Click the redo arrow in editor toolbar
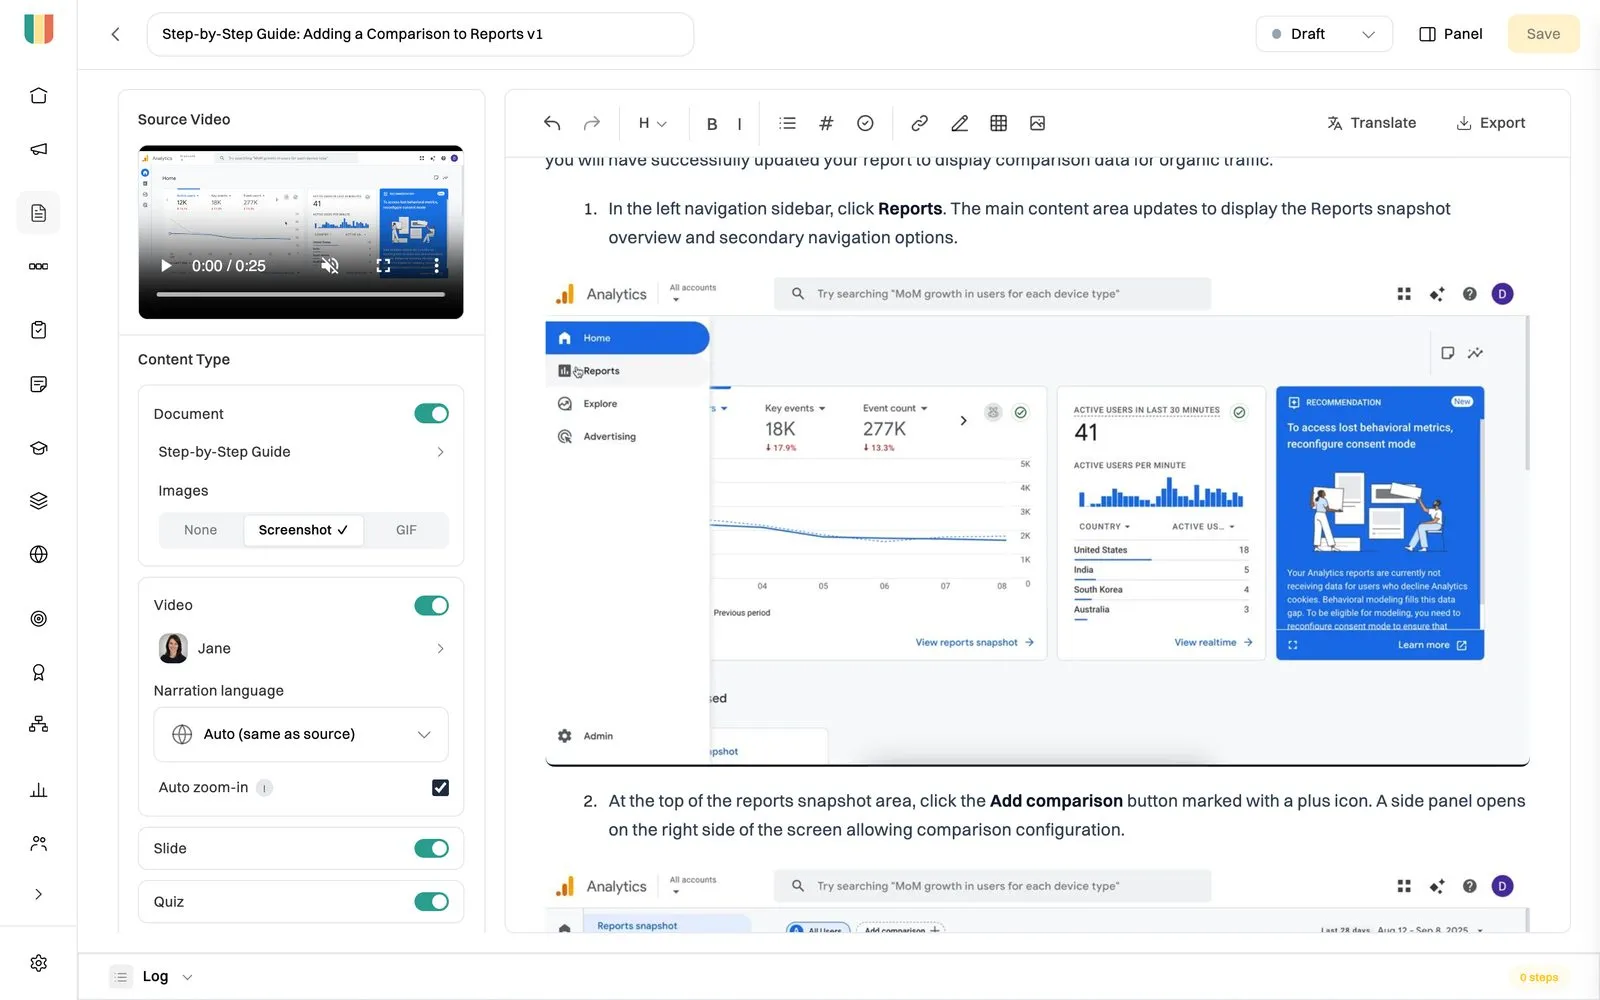 point(592,123)
